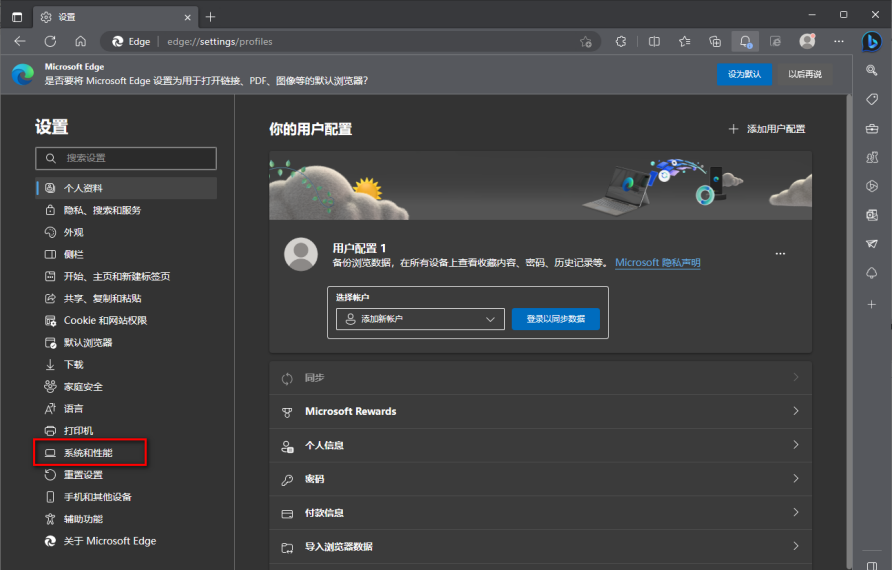Open tab actions menu icon
The height and width of the screenshot is (570, 893).
17,17
